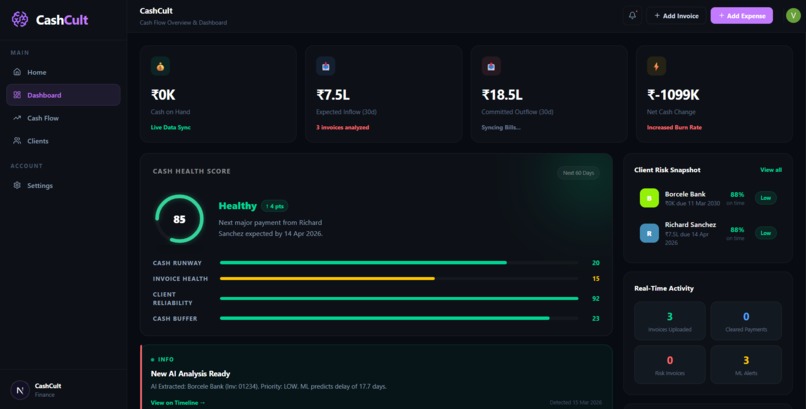This screenshot has height=409, width=806.
Task: Click the Cash Buffer progress bar
Action: click(399, 318)
